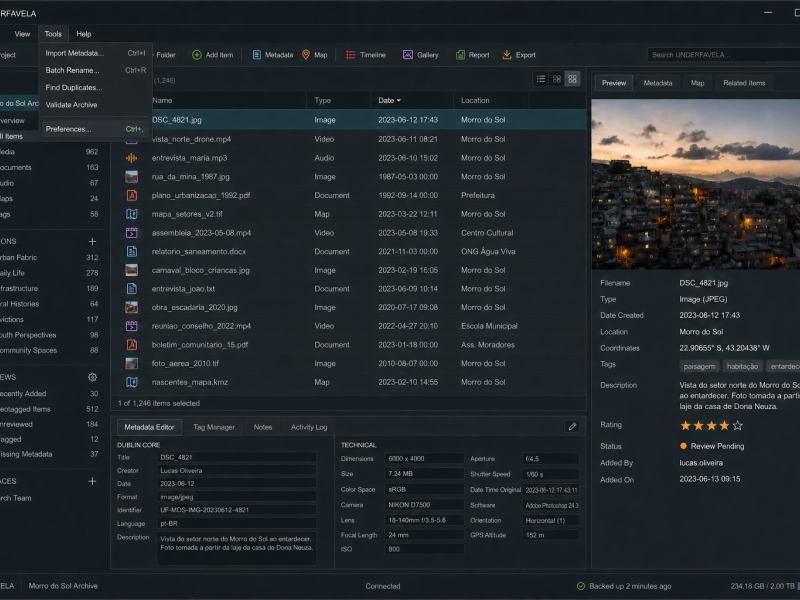
Task: Click PDF icon of plano_urbanizacao_1992.pdf
Action: pos(132,195)
